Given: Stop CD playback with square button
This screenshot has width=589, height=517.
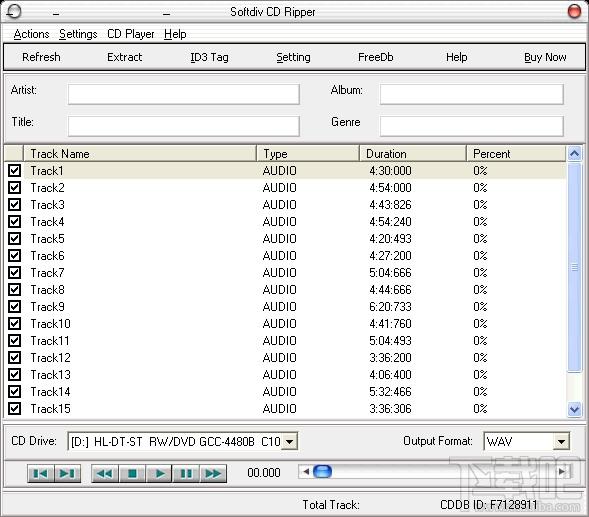Looking at the screenshot, I should (x=132, y=473).
